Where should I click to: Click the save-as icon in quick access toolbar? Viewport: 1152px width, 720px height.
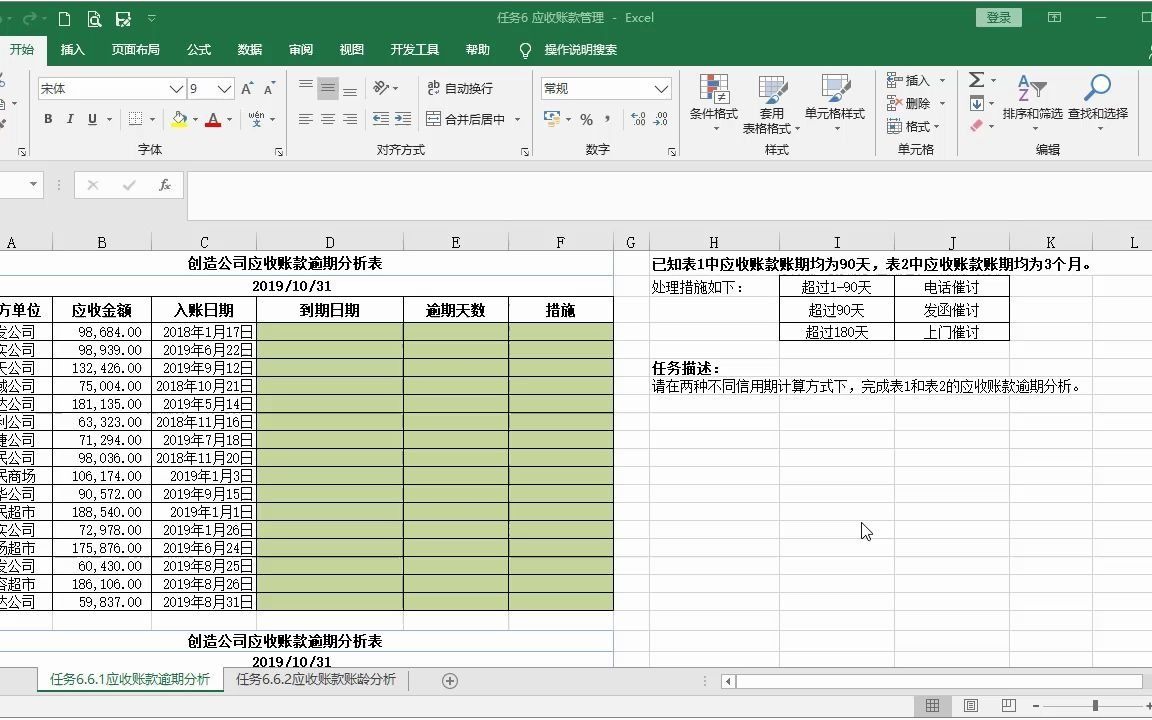click(123, 18)
